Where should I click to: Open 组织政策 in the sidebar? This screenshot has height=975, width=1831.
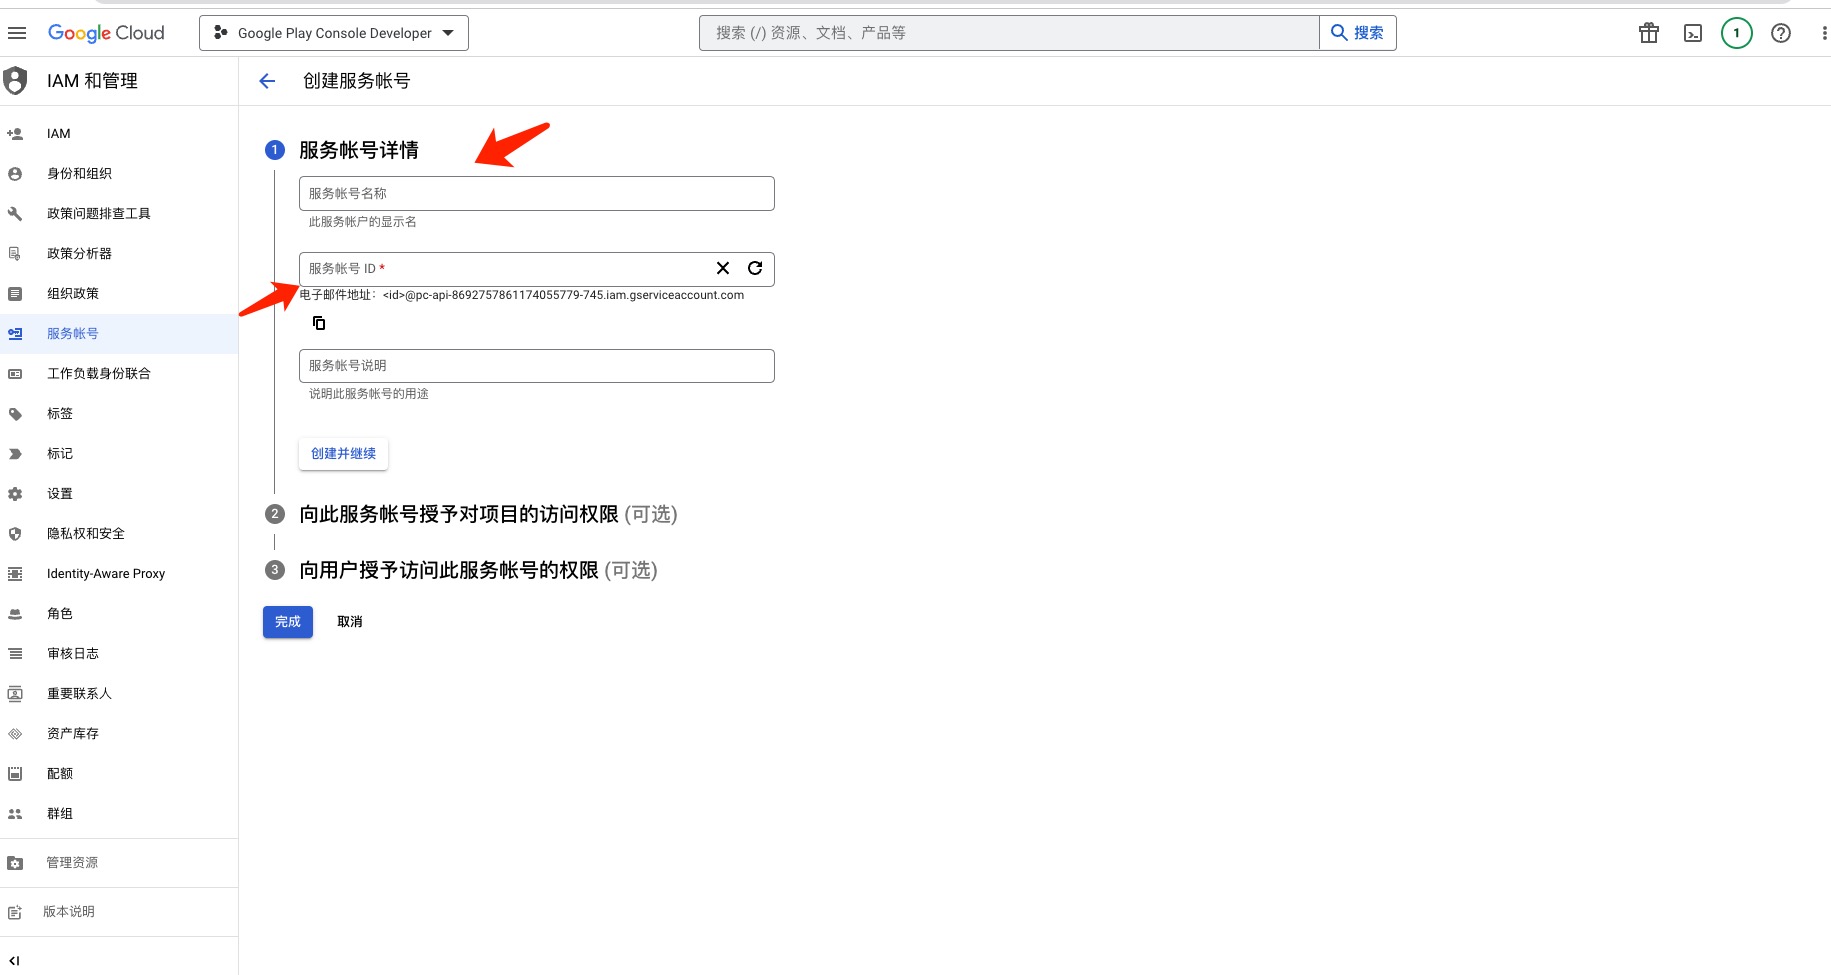click(119, 293)
